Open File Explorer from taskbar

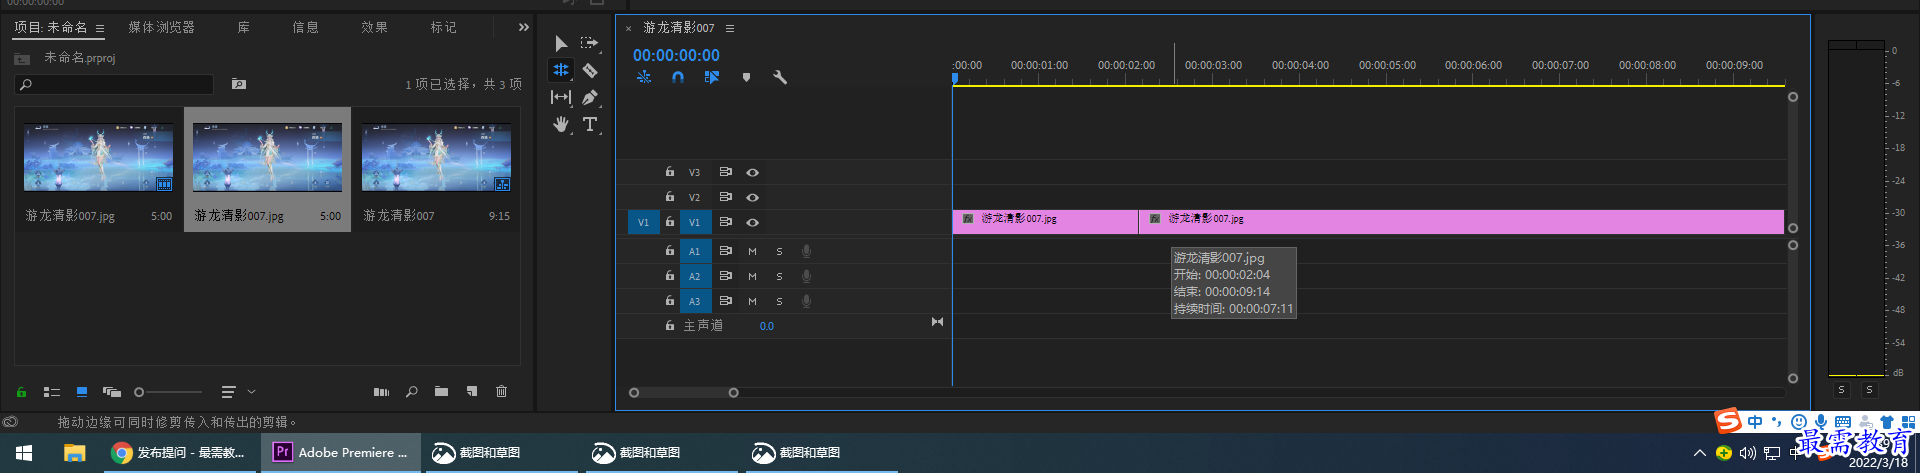(74, 453)
